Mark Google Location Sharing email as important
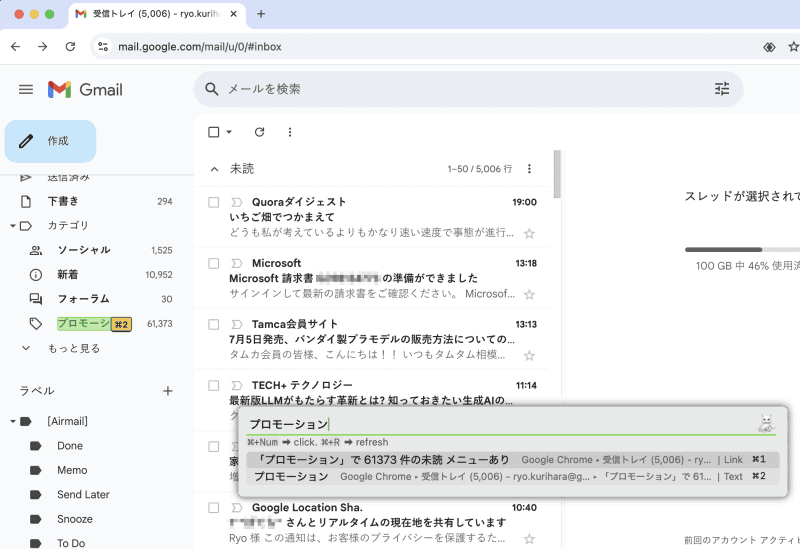The width and height of the screenshot is (800, 549). click(236, 508)
